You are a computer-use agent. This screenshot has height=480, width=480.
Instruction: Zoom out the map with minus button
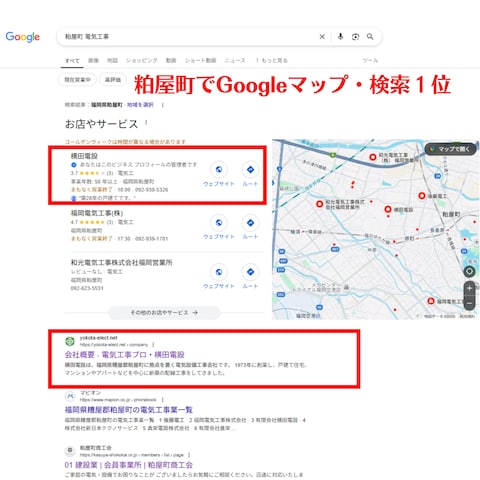coord(469,303)
